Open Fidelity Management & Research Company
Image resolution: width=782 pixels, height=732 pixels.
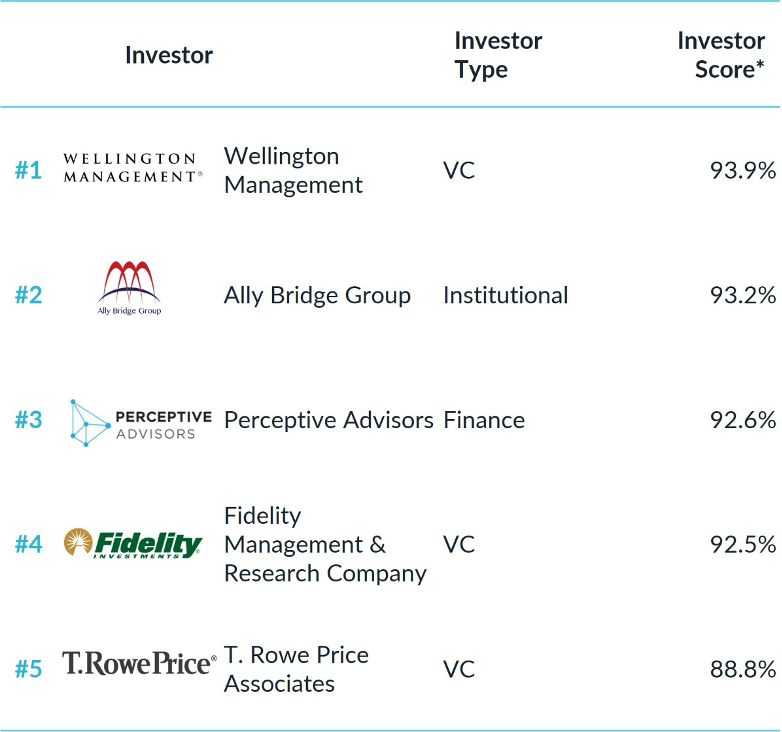tap(324, 544)
